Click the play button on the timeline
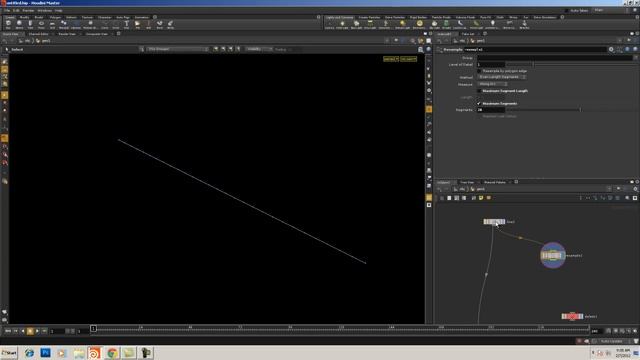The height and width of the screenshot is (360, 640). [x=37, y=331]
